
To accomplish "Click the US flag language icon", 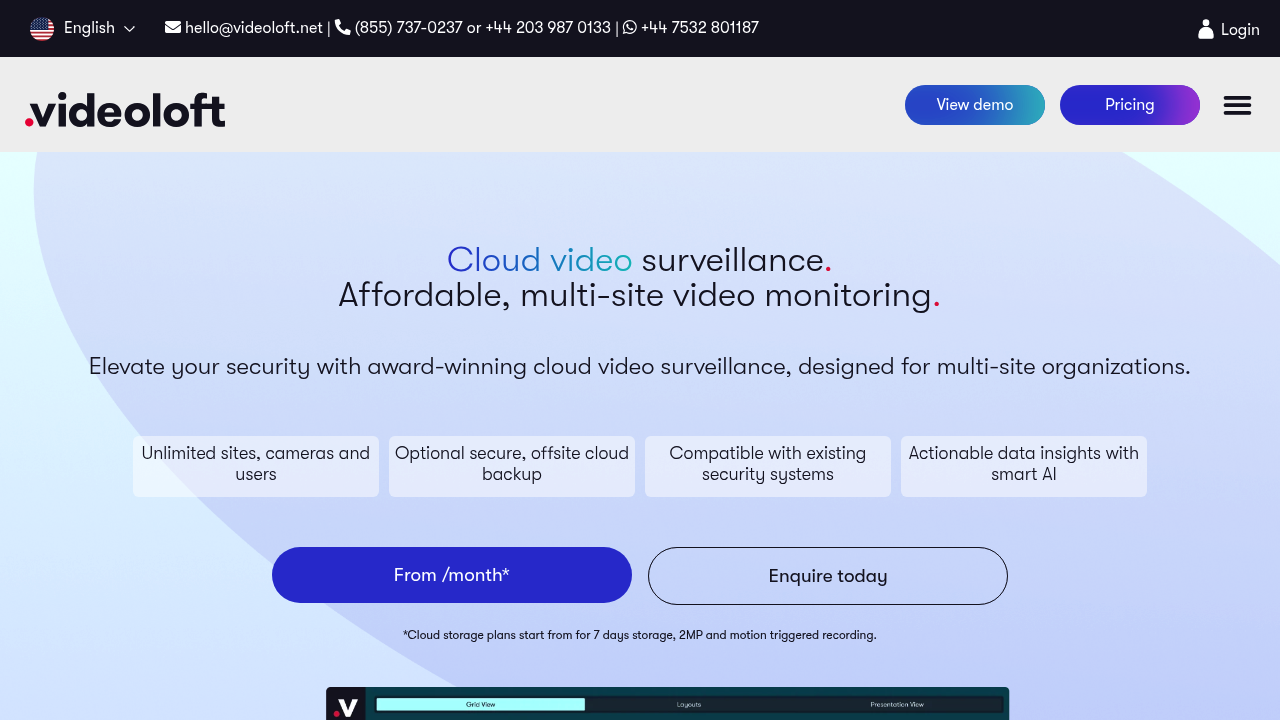I will tap(42, 29).
